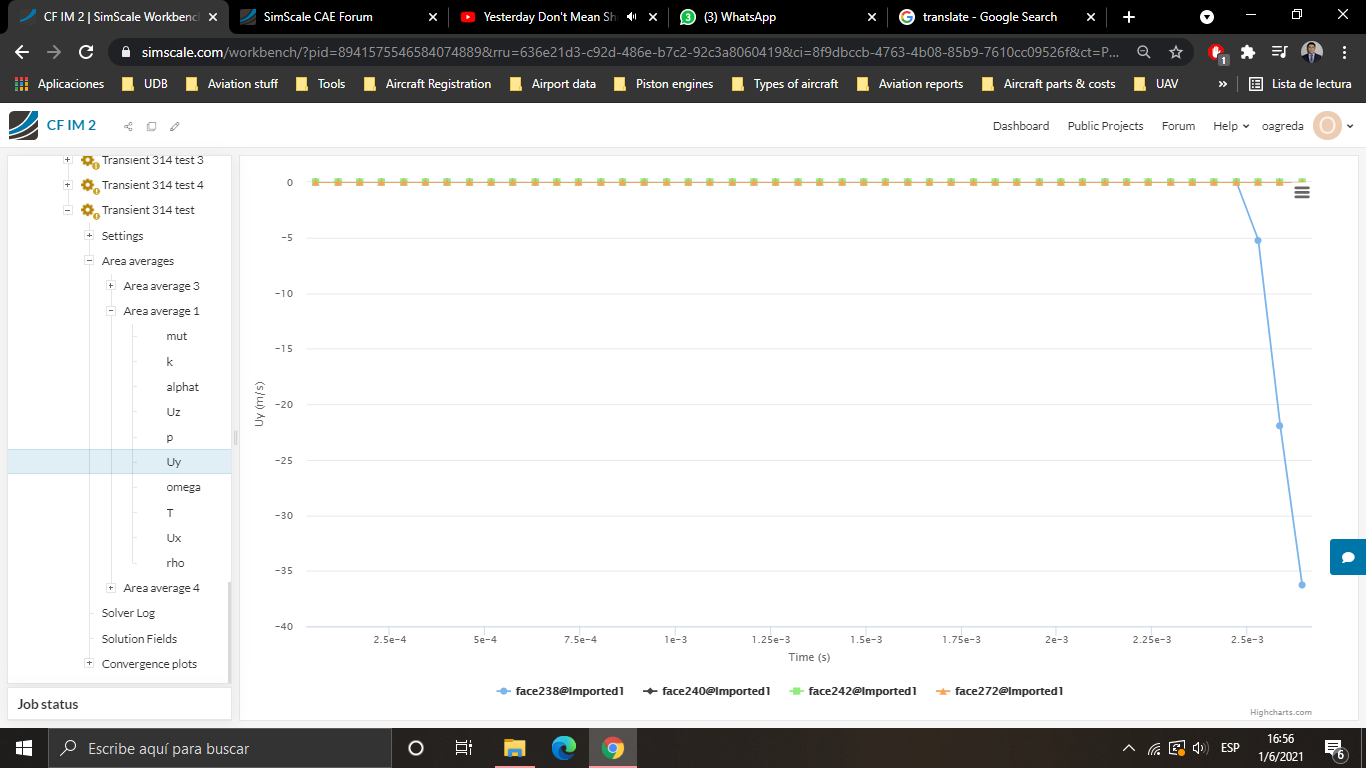Click the browser address bar
The image size is (1366, 768).
(629, 52)
